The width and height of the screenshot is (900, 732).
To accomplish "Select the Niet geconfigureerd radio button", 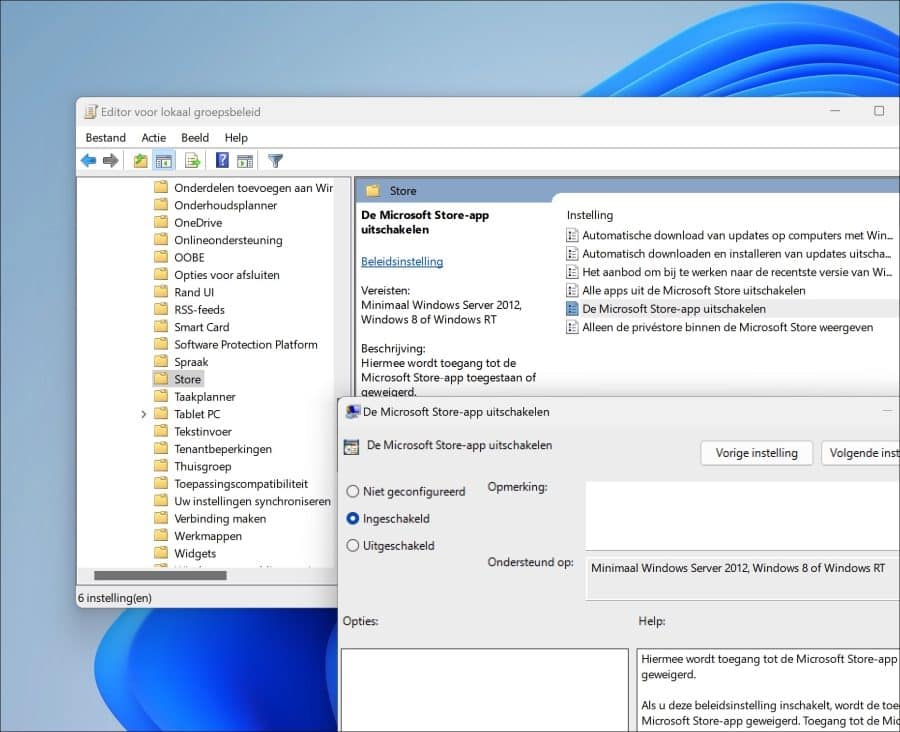I will tap(353, 491).
